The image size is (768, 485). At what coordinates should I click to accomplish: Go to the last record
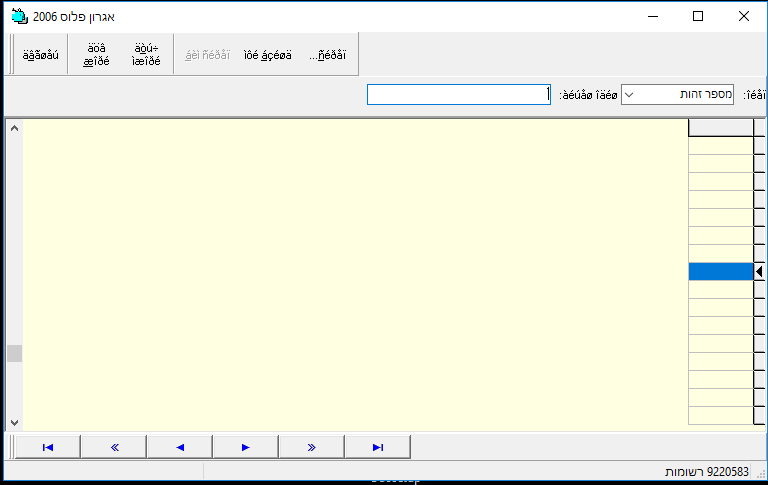(378, 447)
